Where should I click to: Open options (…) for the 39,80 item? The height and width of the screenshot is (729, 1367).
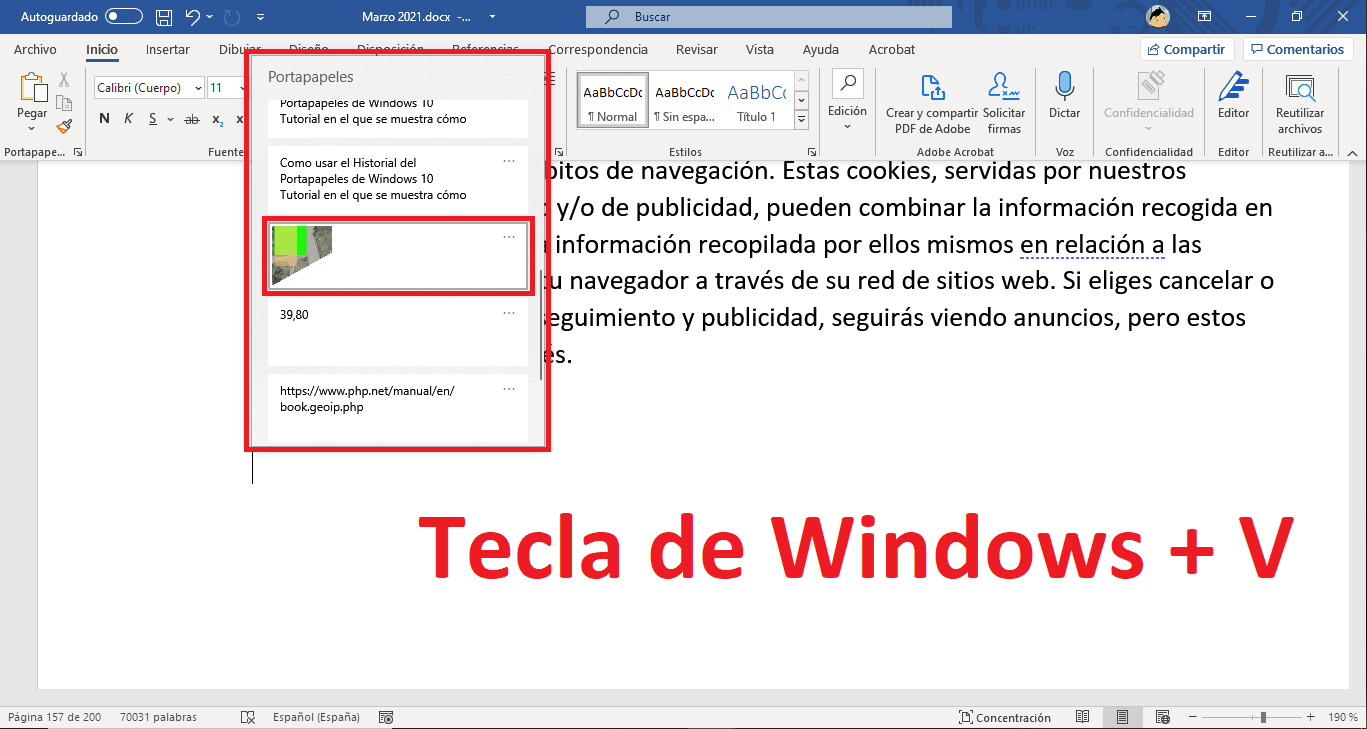tap(509, 313)
